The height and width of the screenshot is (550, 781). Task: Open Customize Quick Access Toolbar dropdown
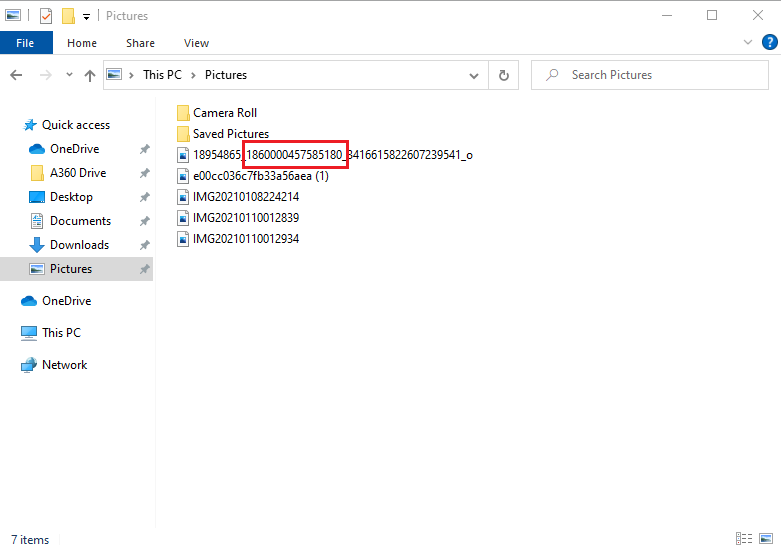(86, 17)
